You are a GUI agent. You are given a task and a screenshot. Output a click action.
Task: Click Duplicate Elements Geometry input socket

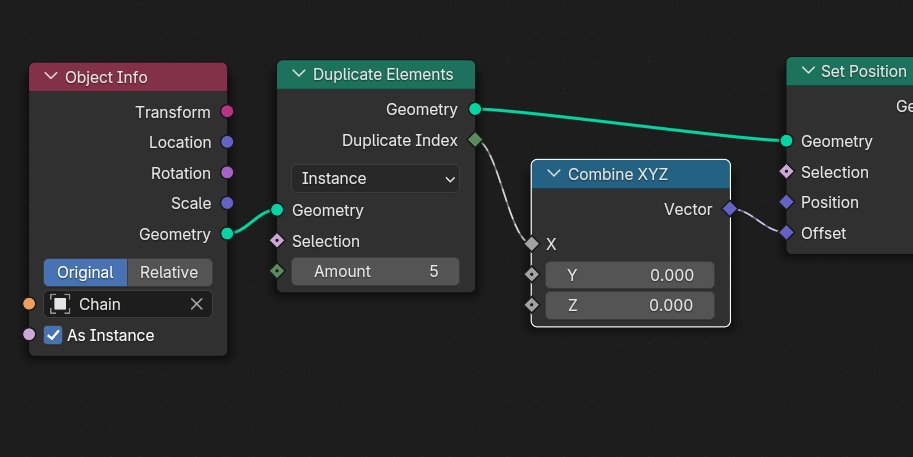[277, 210]
